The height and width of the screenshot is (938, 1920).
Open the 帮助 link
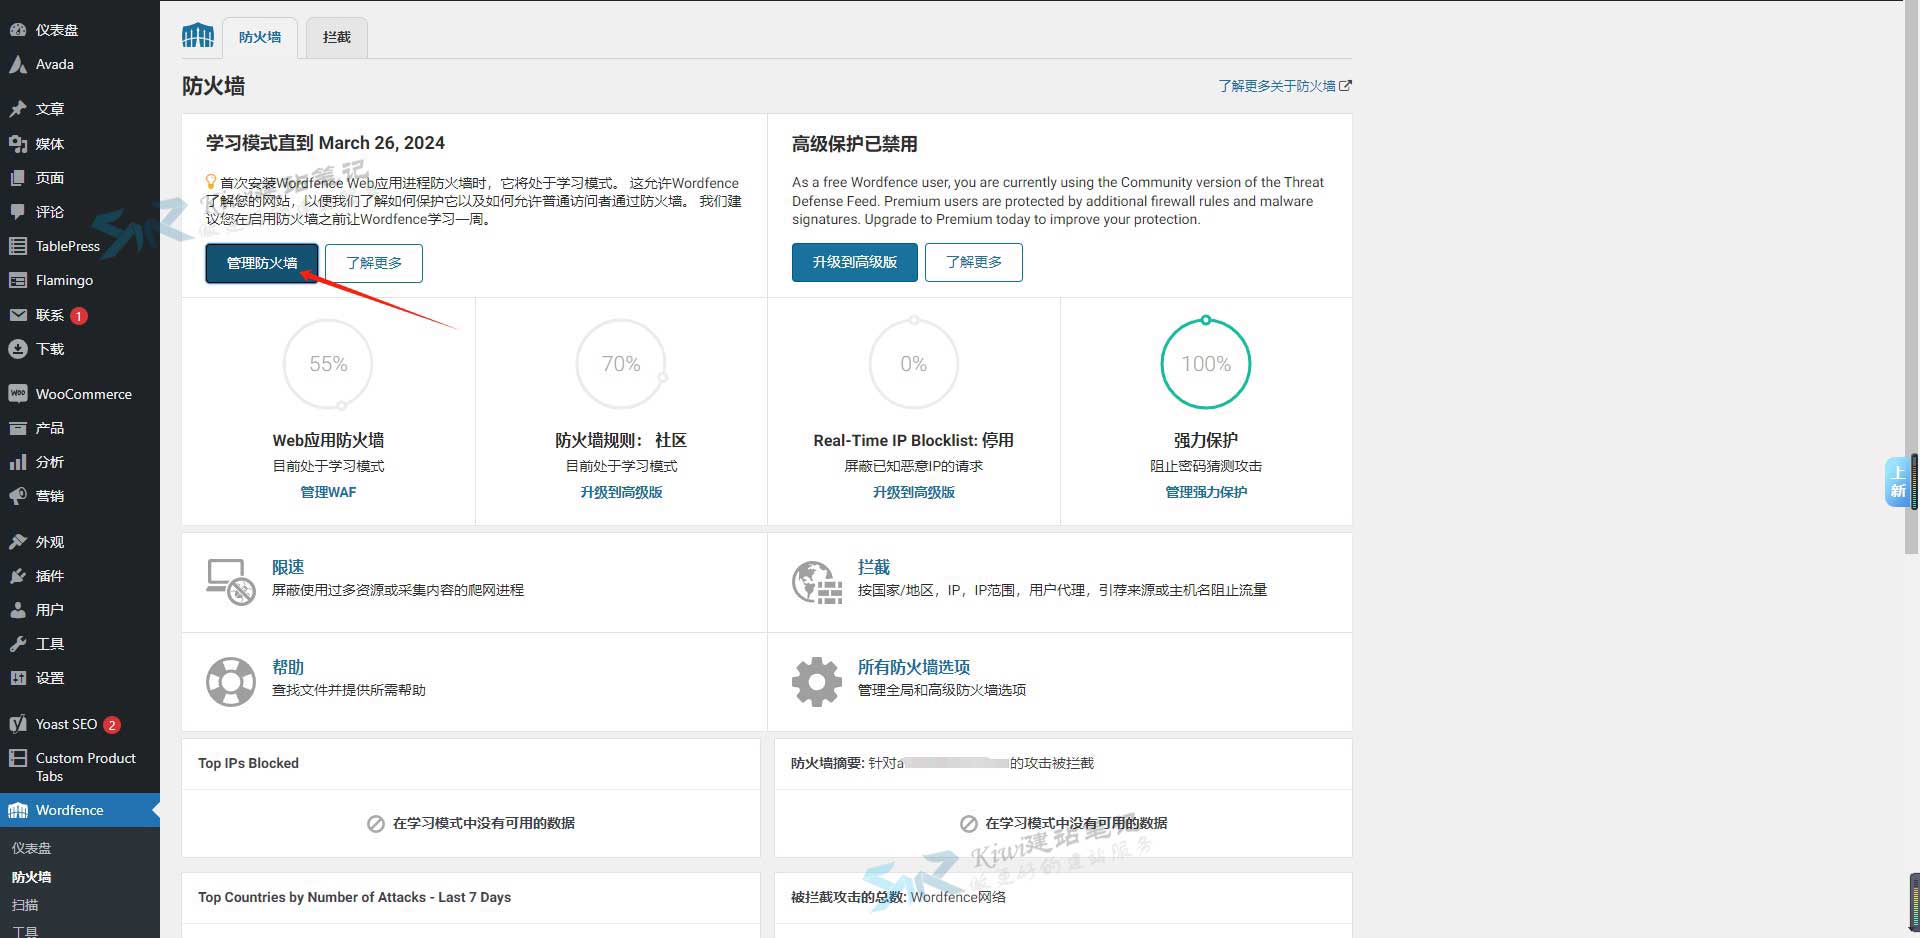[x=288, y=667]
